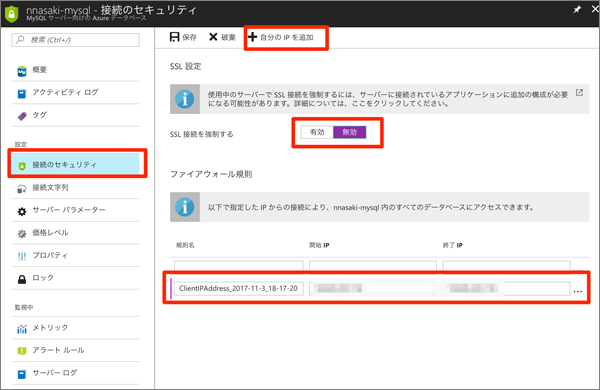Image resolution: width=600 pixels, height=390 pixels.
Task: Click info icon in SSL banner
Action: point(185,99)
